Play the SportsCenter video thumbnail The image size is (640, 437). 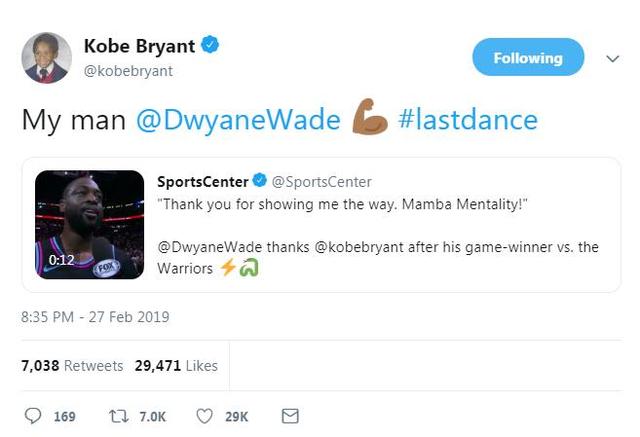(89, 224)
